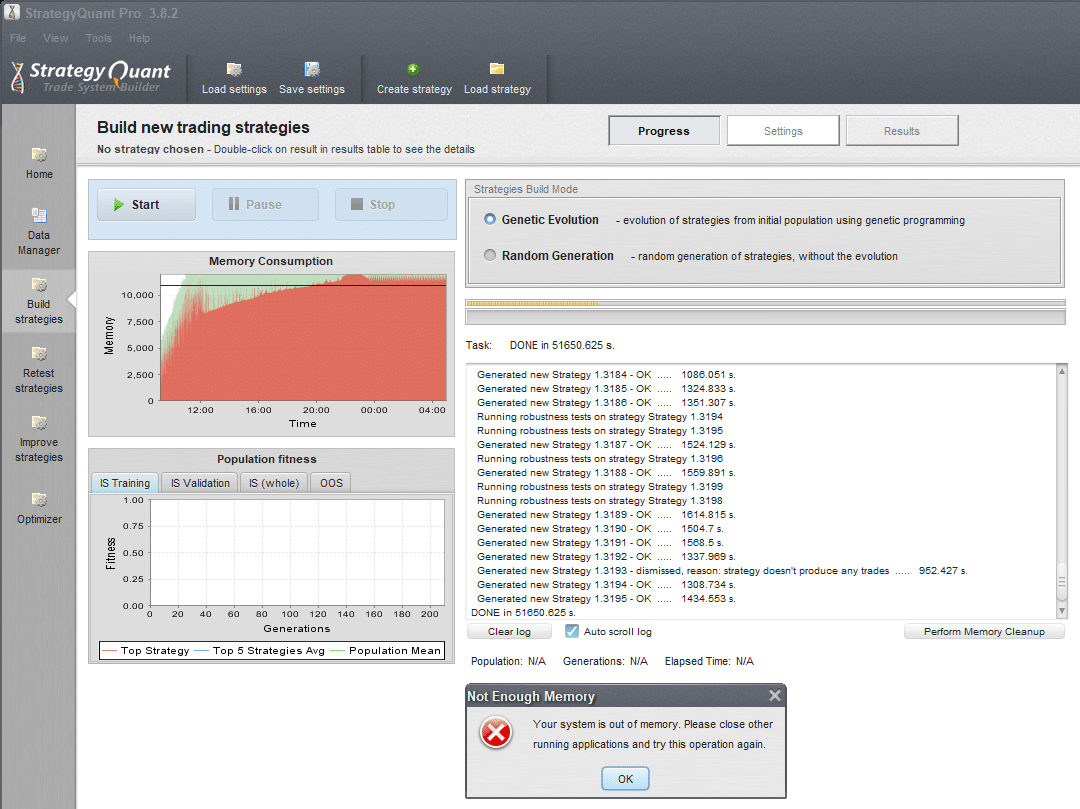Open Retest strategies in the sidebar
The width and height of the screenshot is (1080, 809).
(x=39, y=370)
